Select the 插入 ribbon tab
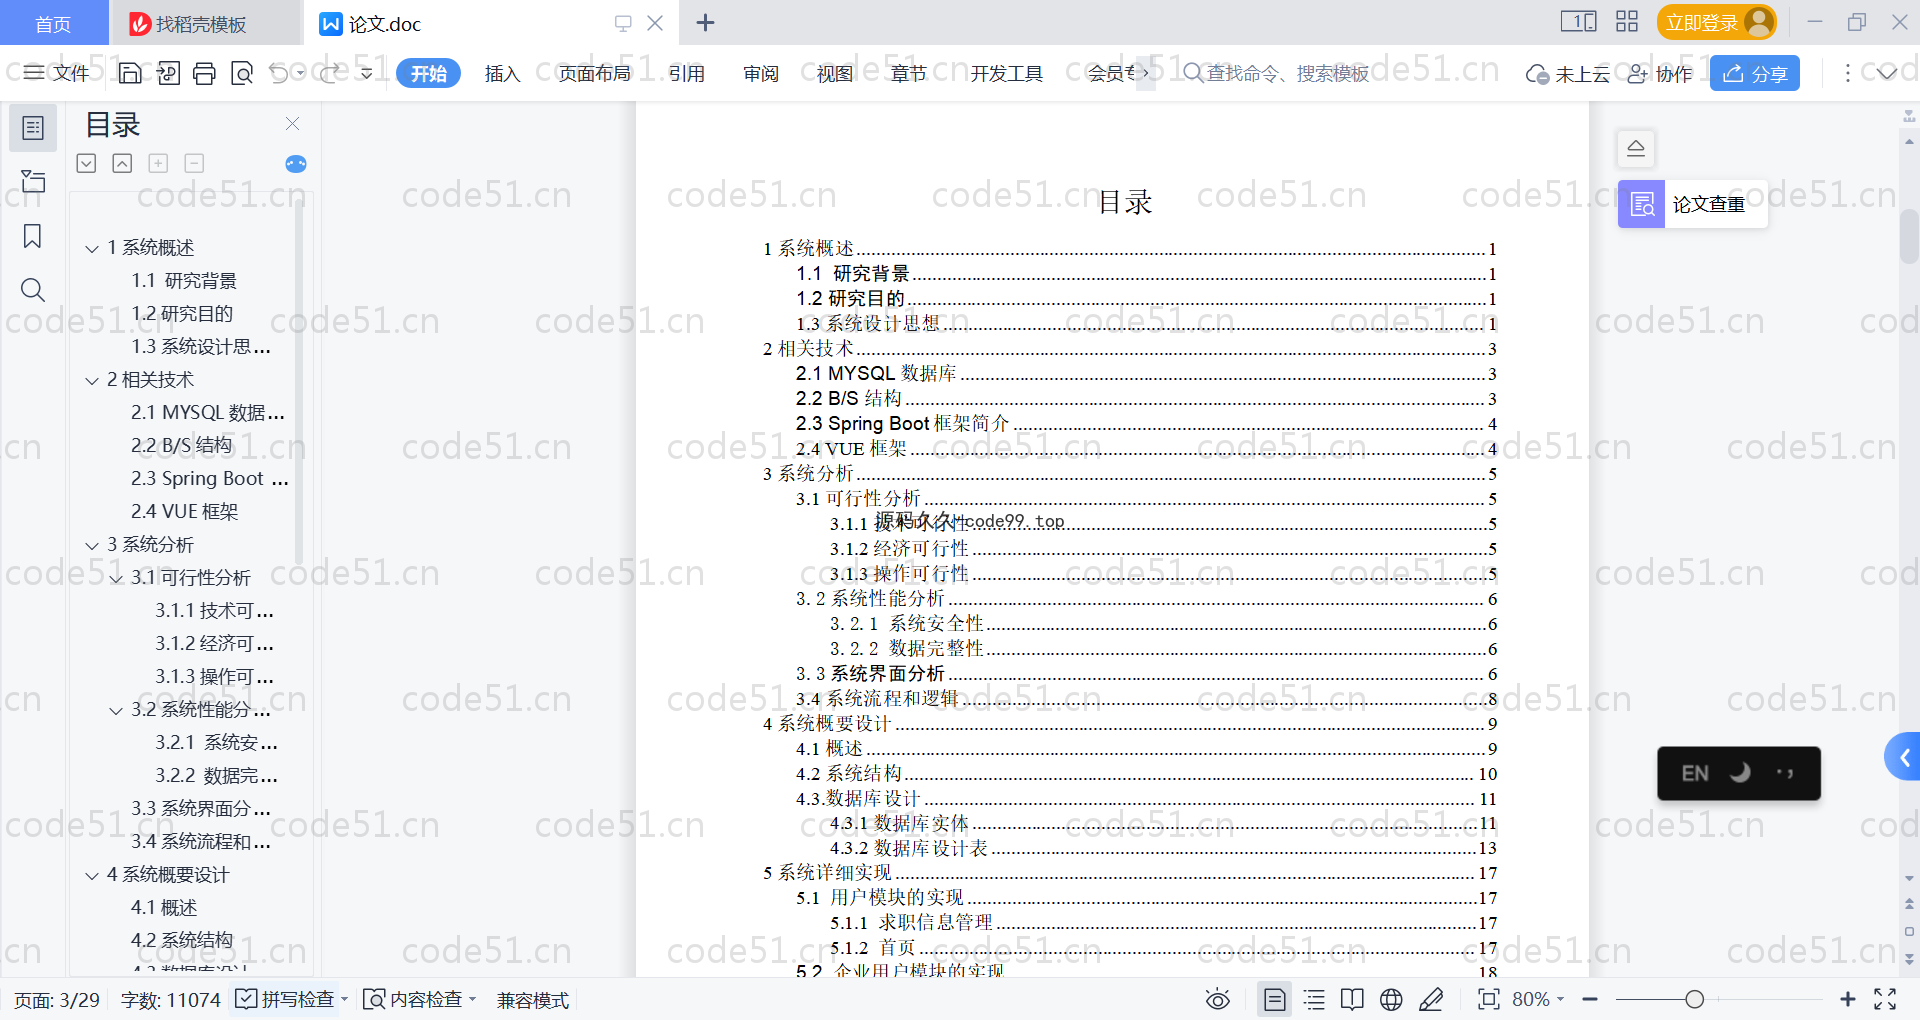The height and width of the screenshot is (1020, 1920). tap(502, 73)
